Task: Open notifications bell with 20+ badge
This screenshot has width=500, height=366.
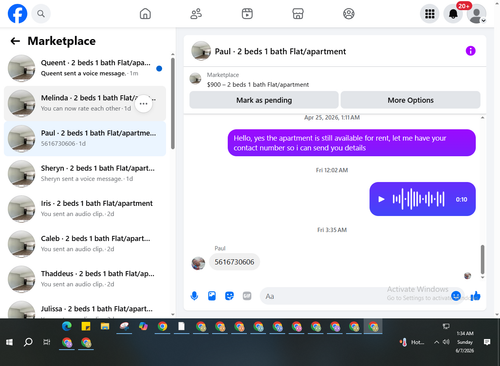Action: 453,14
